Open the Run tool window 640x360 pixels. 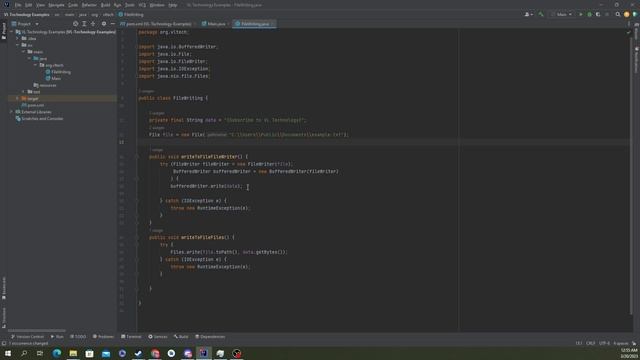[57, 337]
